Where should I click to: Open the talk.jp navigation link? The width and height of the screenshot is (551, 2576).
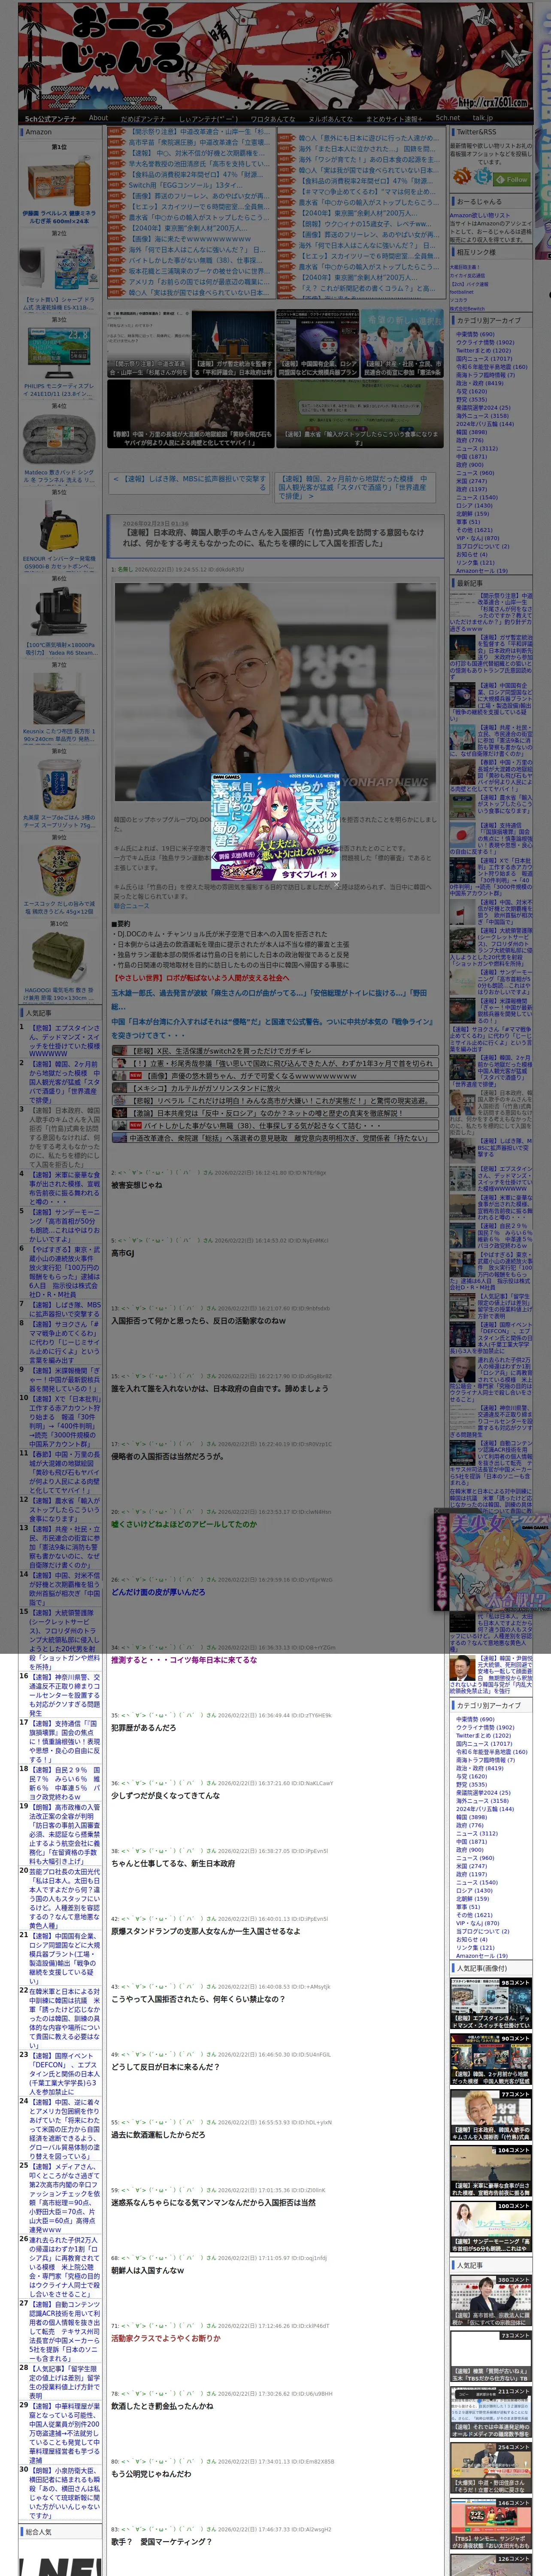click(483, 118)
